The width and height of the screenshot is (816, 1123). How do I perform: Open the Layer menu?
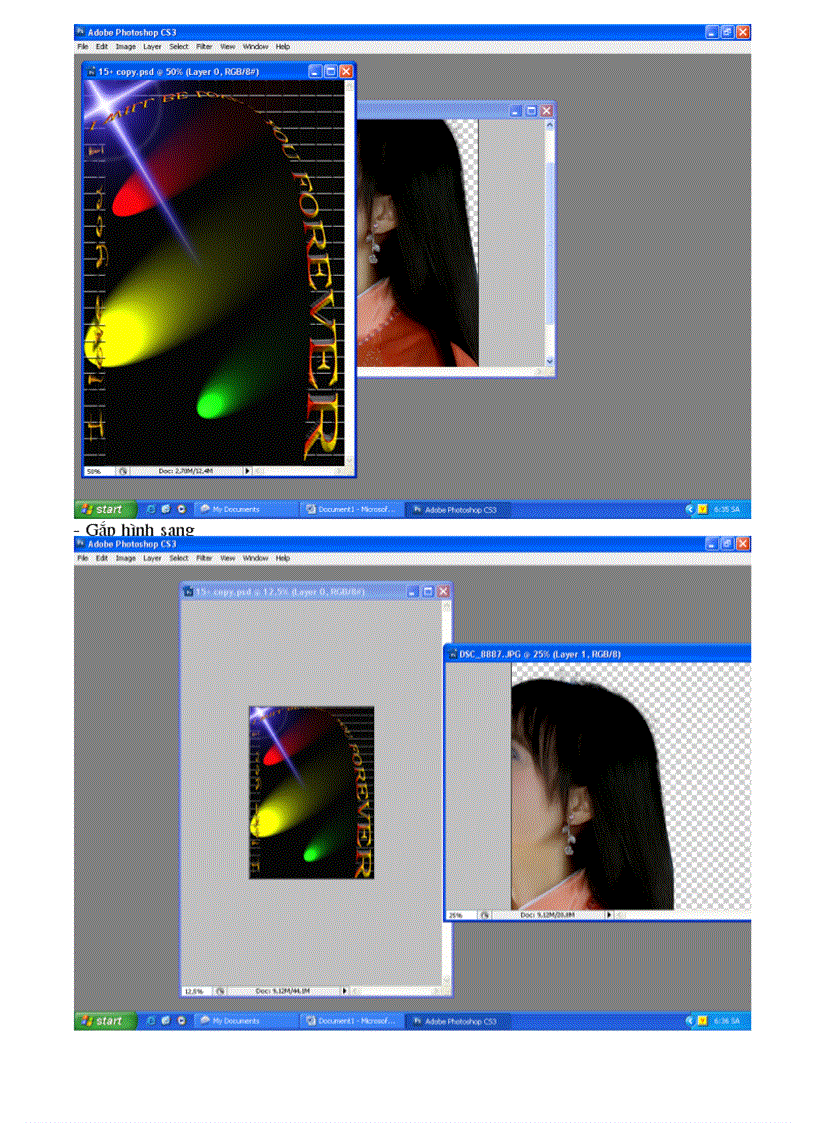click(x=152, y=46)
